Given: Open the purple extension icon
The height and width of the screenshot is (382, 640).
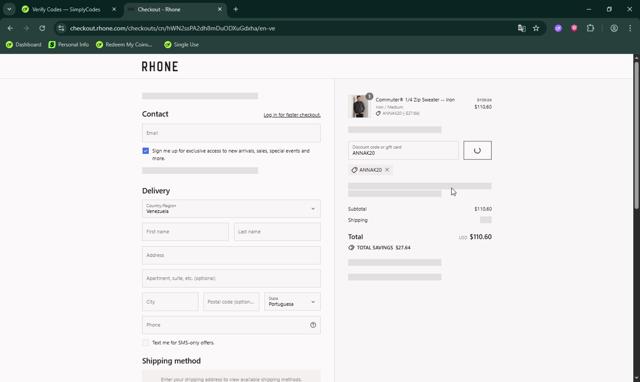Looking at the screenshot, I should [x=558, y=28].
